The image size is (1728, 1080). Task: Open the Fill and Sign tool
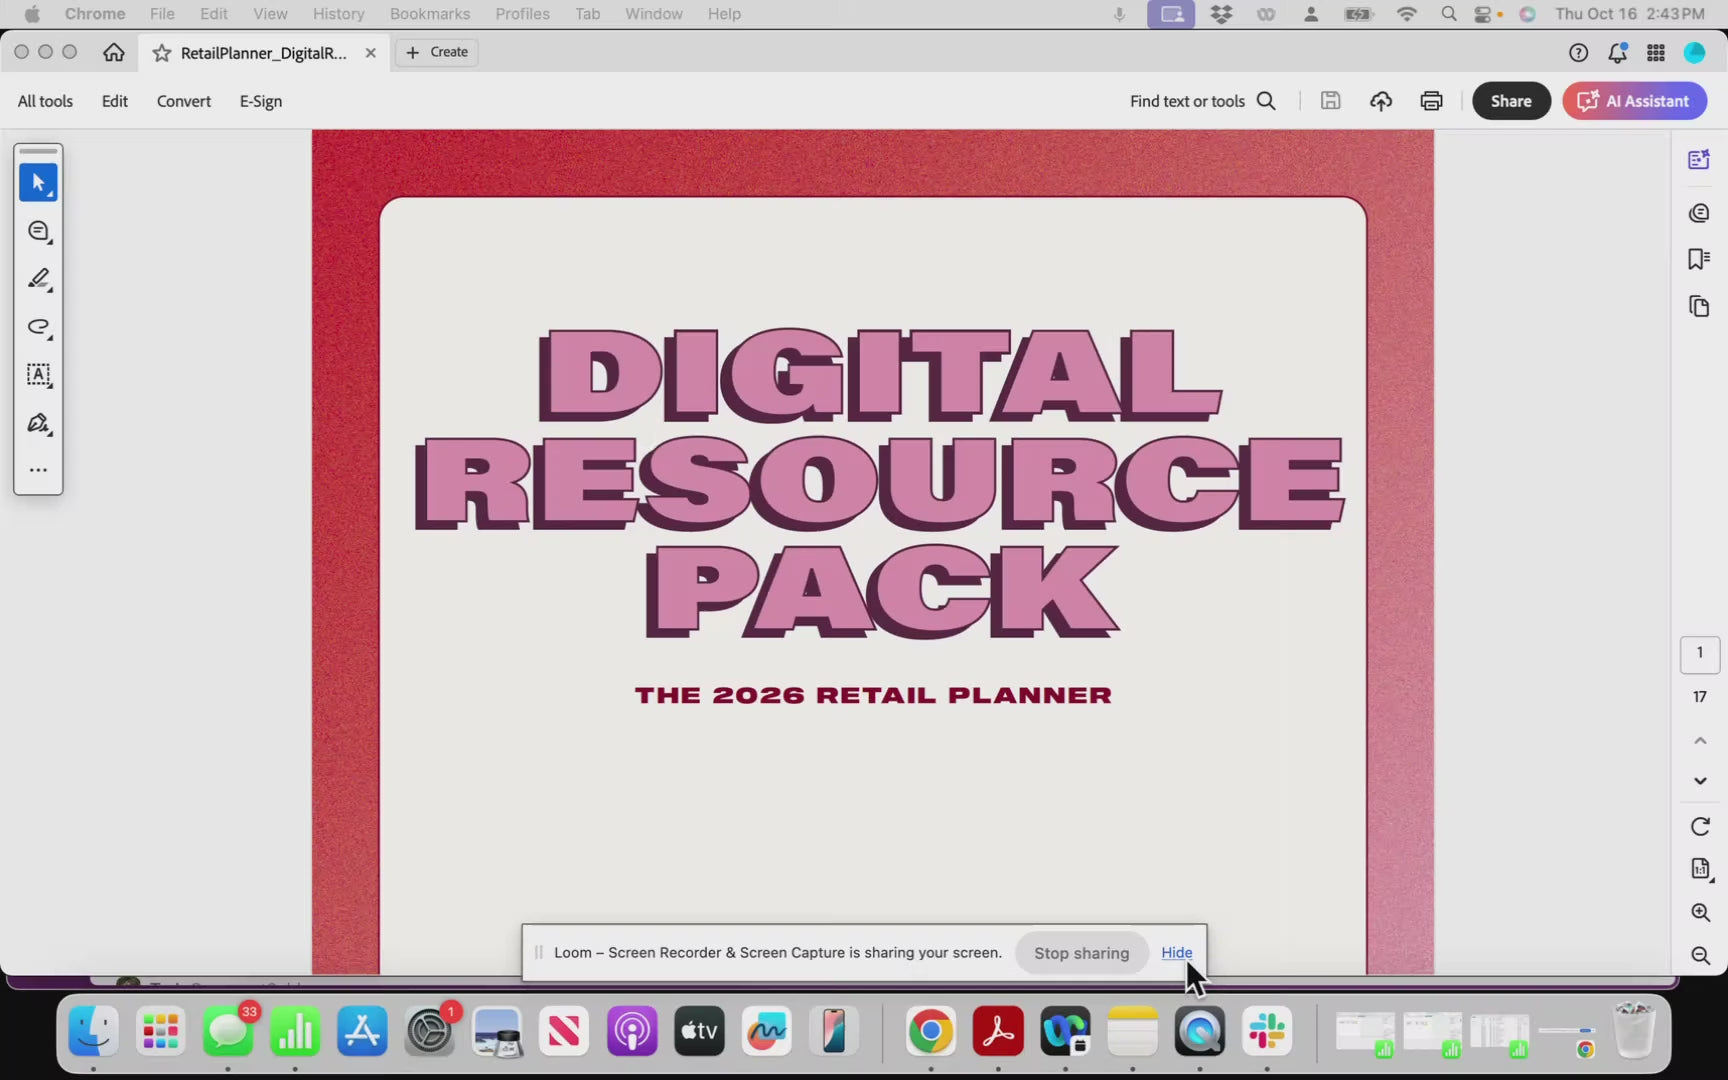[x=38, y=422]
